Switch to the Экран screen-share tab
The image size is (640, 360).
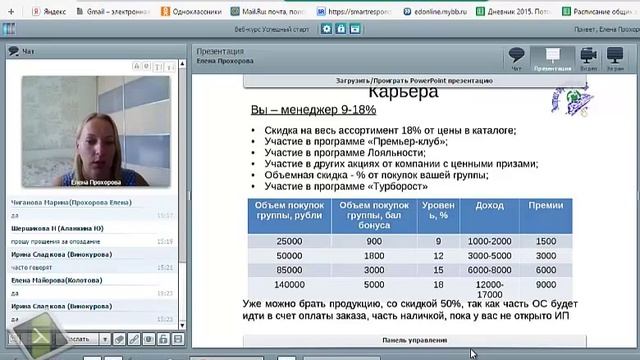coord(615,59)
